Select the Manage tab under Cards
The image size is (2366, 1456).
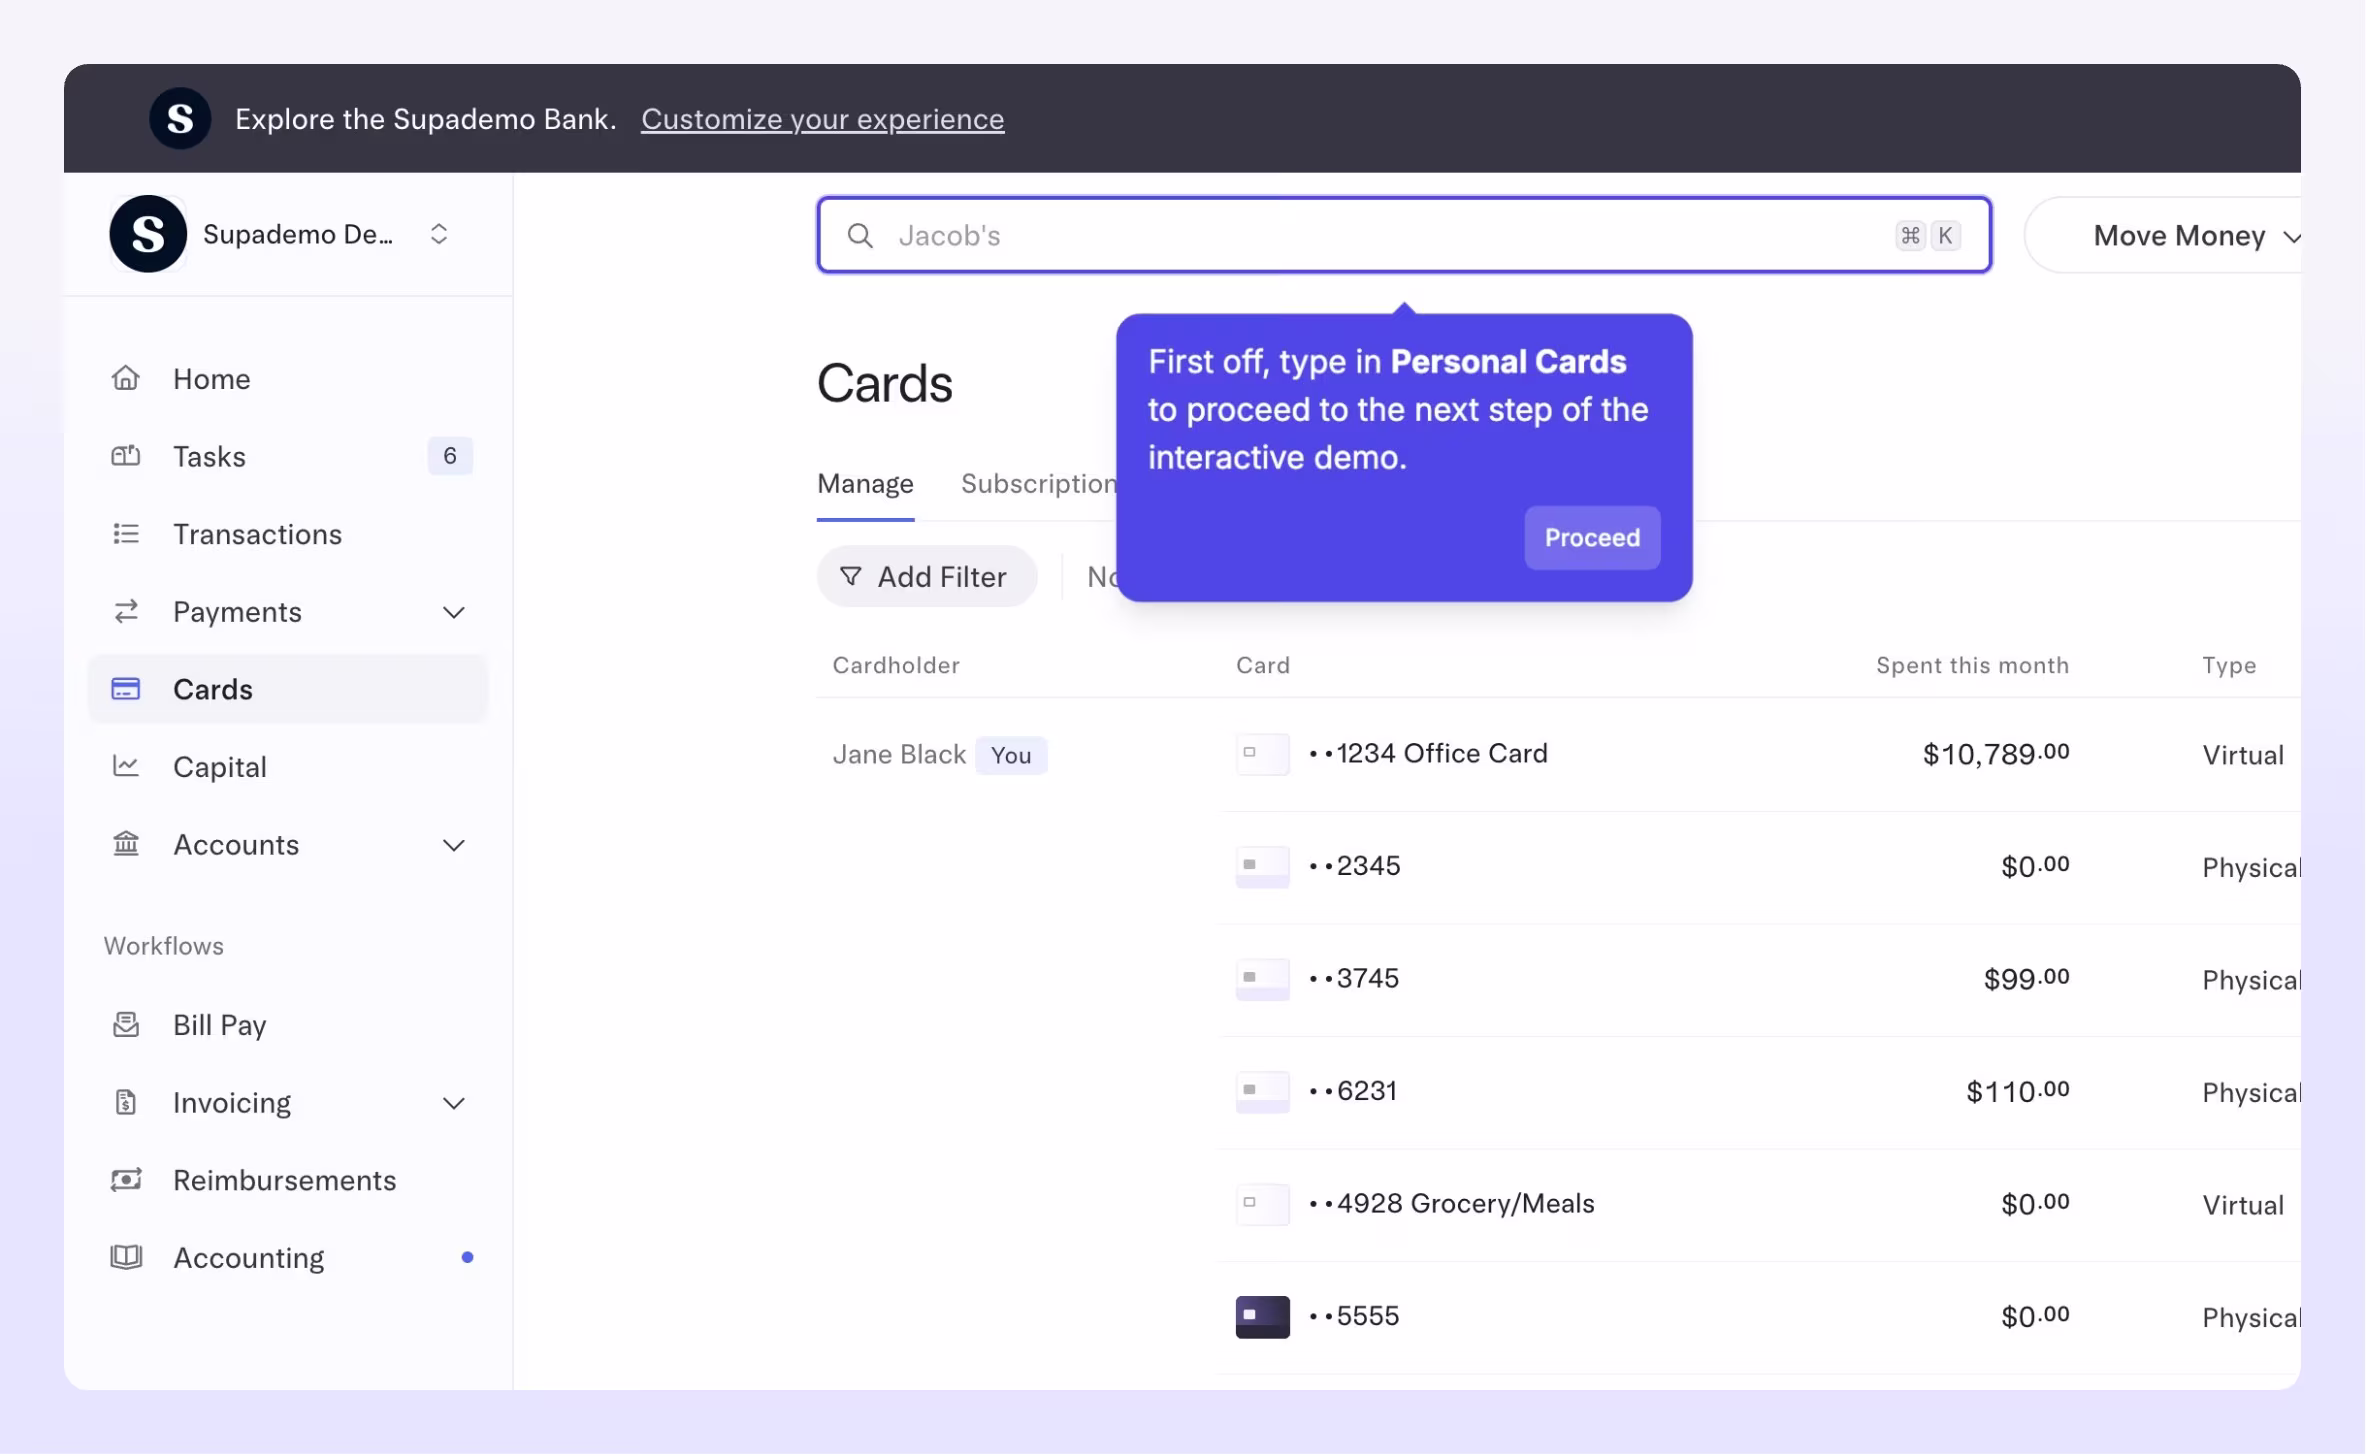coord(865,483)
